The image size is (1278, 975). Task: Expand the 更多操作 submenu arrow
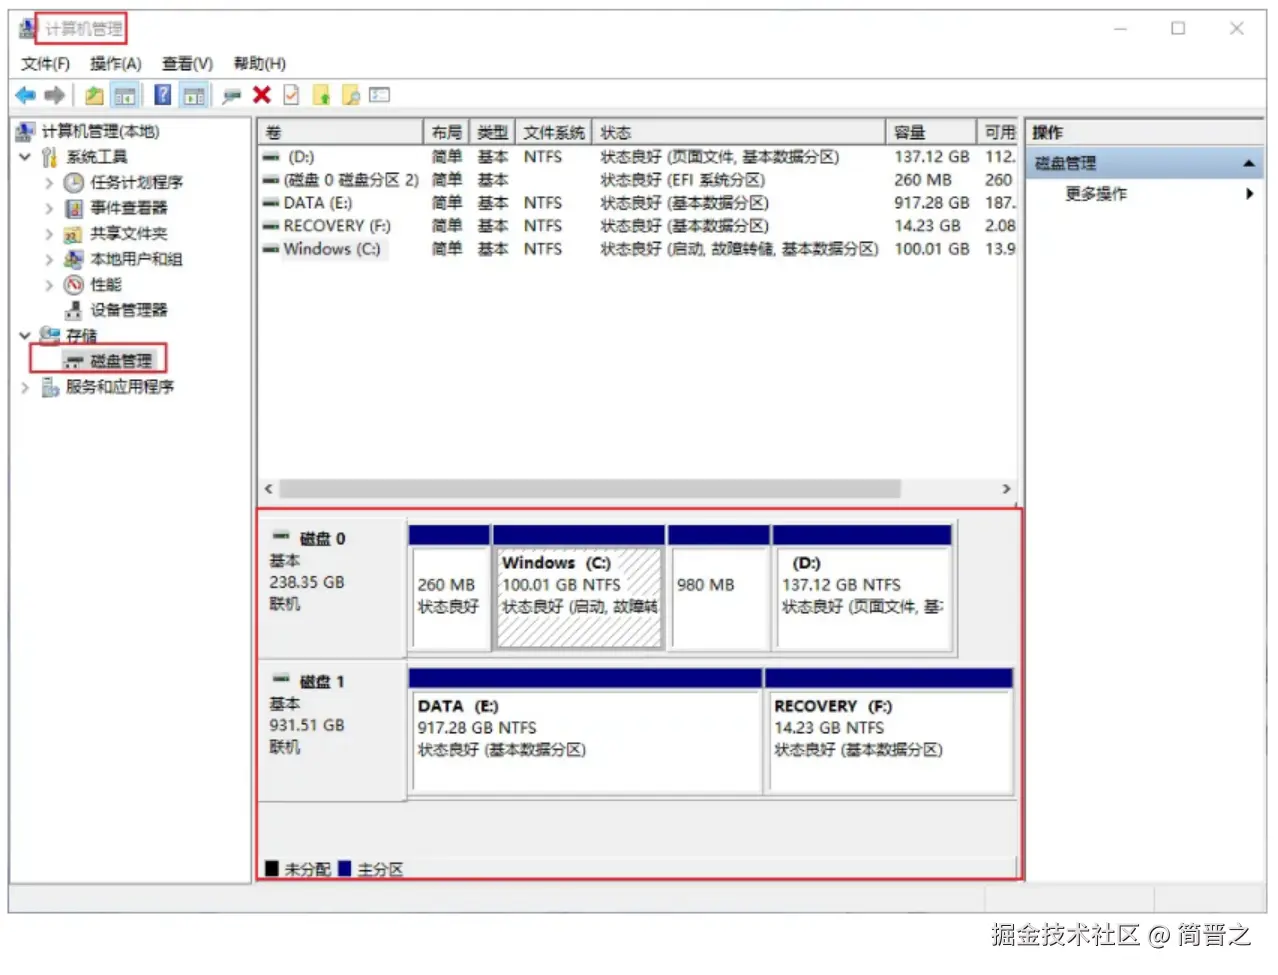click(1249, 194)
